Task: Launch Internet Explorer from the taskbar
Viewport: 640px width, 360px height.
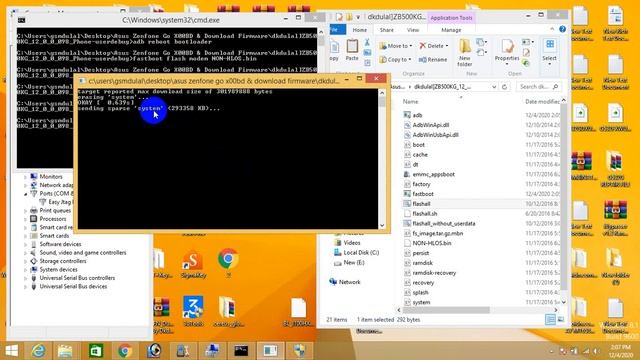Action: pos(39,351)
